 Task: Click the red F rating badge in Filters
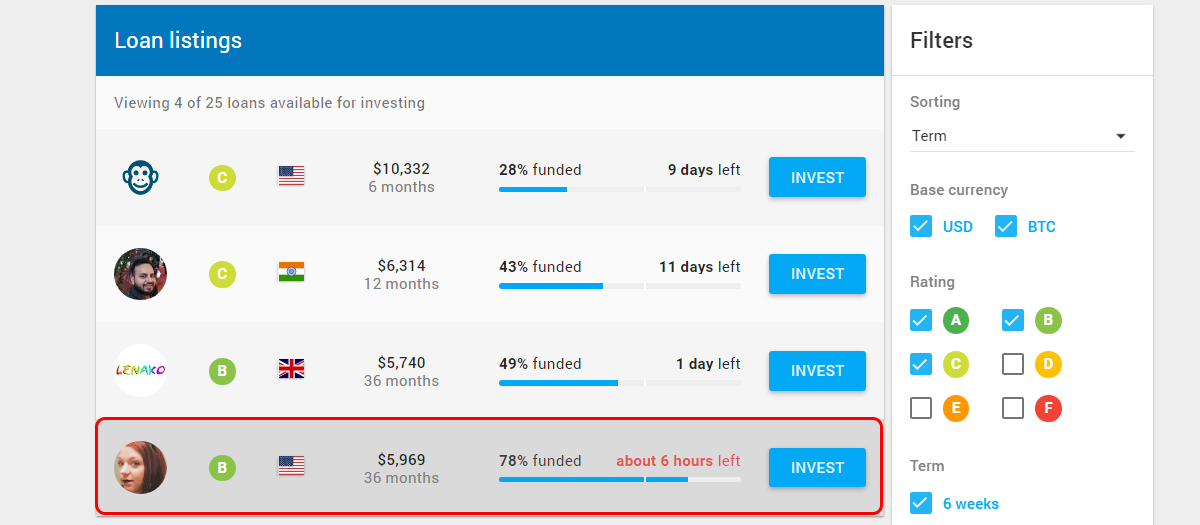tap(1048, 409)
